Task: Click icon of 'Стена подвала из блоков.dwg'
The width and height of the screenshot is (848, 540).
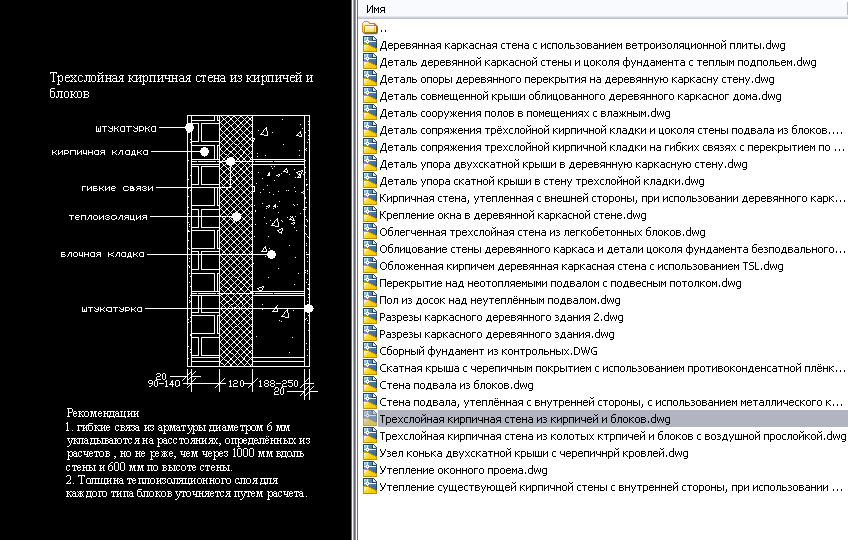Action: 370,386
